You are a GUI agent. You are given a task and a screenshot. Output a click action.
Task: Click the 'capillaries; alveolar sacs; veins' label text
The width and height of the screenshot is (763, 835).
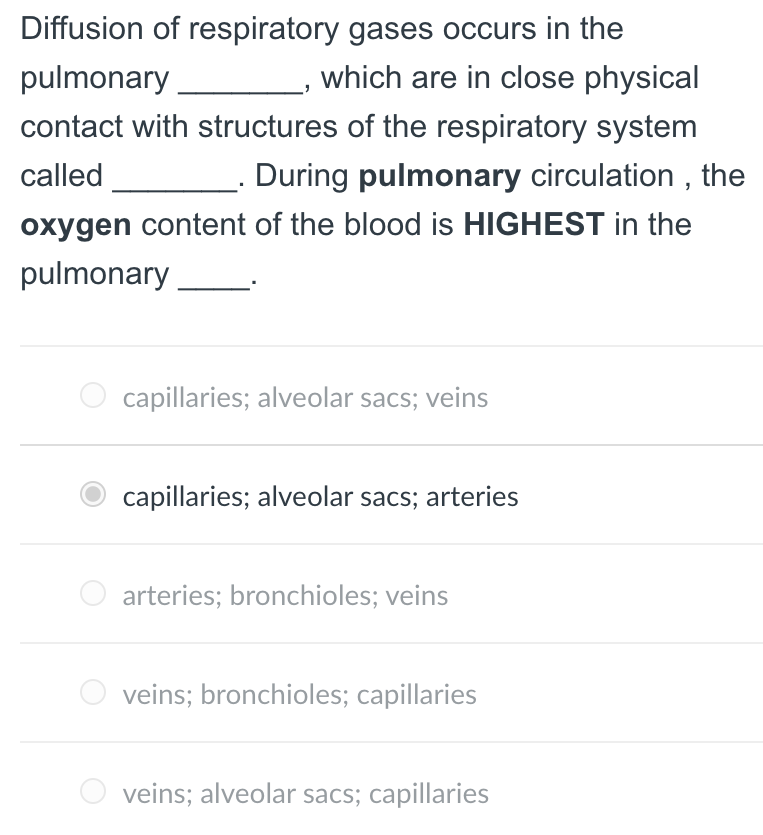(304, 397)
